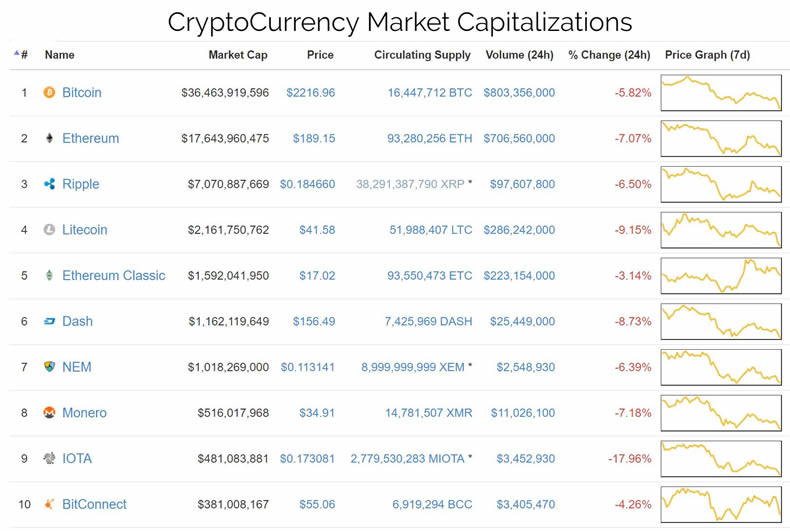The width and height of the screenshot is (790, 531).
Task: Click the Ethereum diamond logo icon
Action: point(49,138)
